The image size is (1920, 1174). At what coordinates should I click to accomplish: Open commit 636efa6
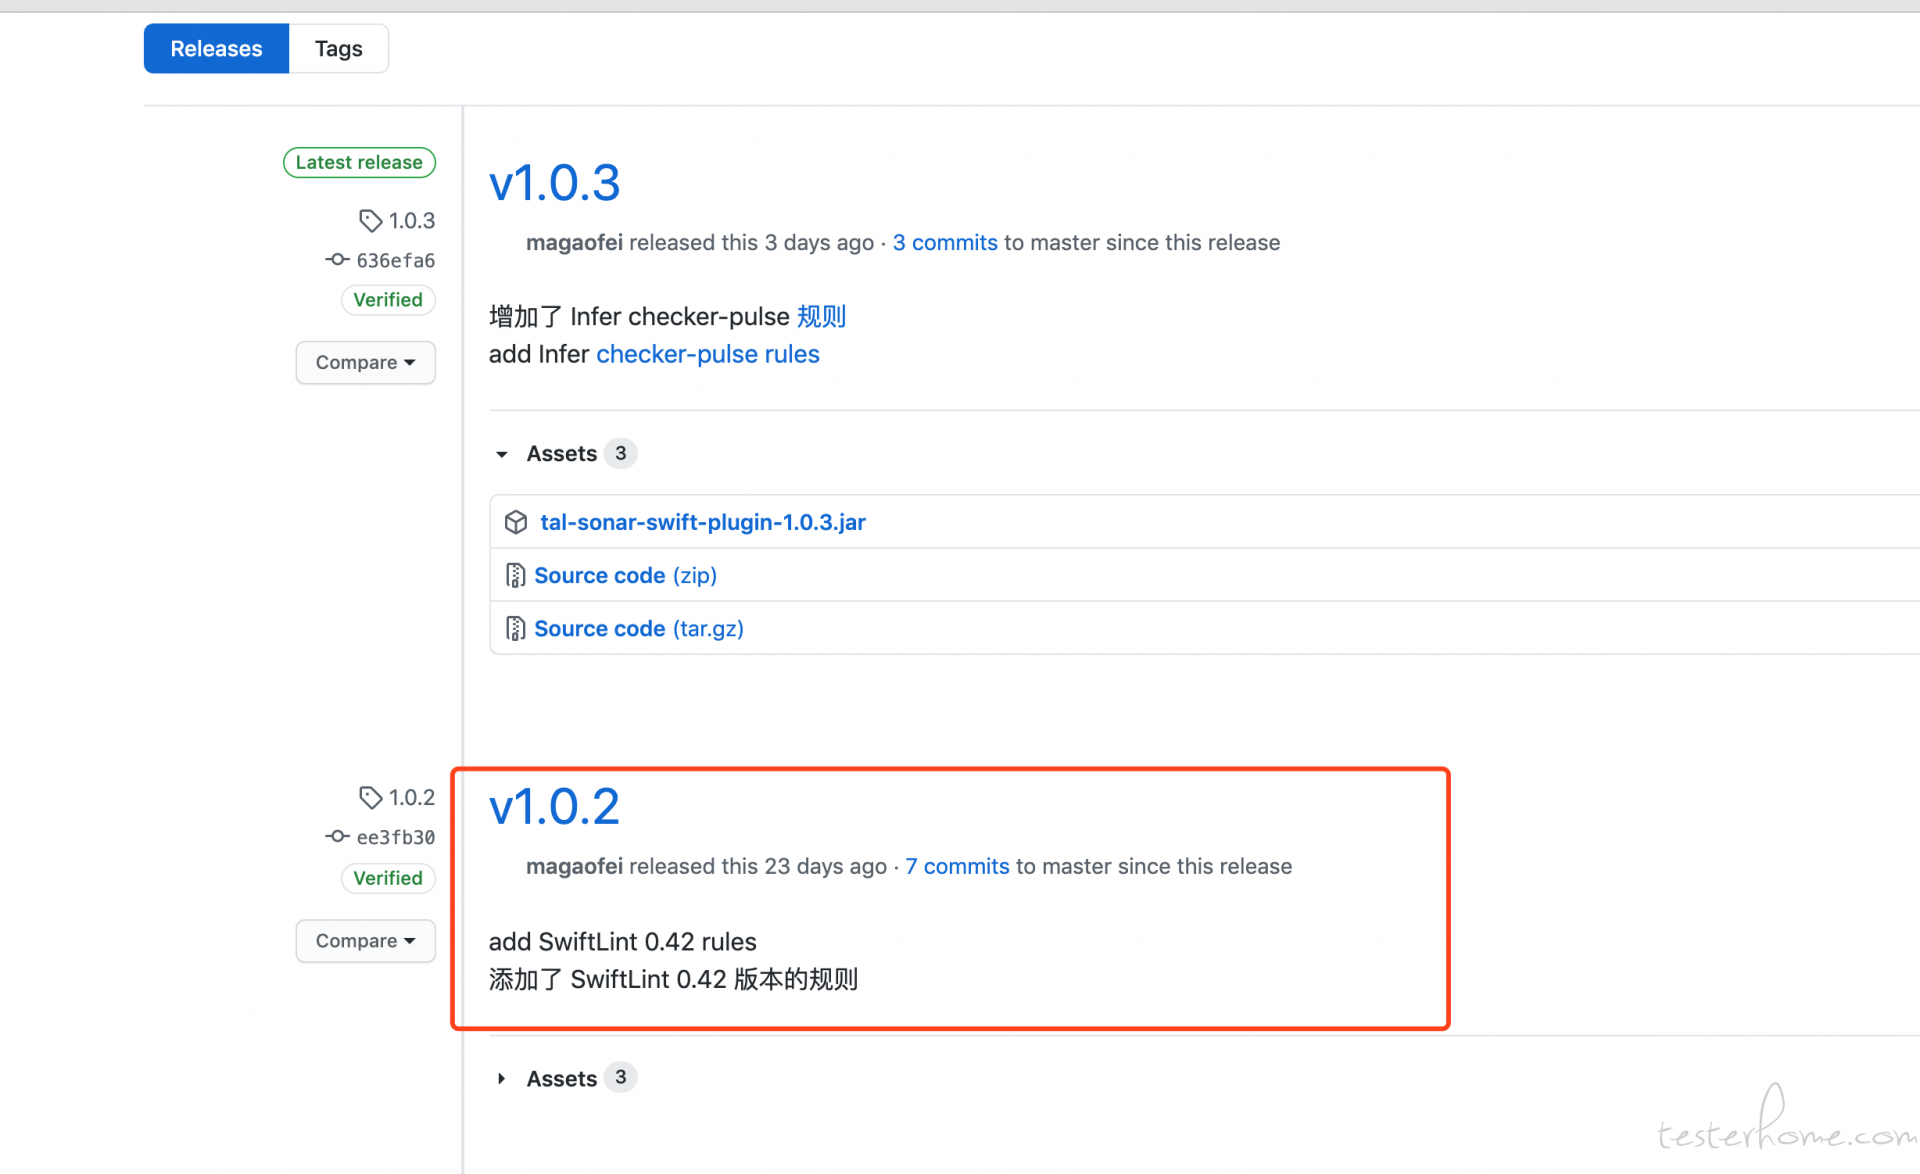click(x=396, y=260)
